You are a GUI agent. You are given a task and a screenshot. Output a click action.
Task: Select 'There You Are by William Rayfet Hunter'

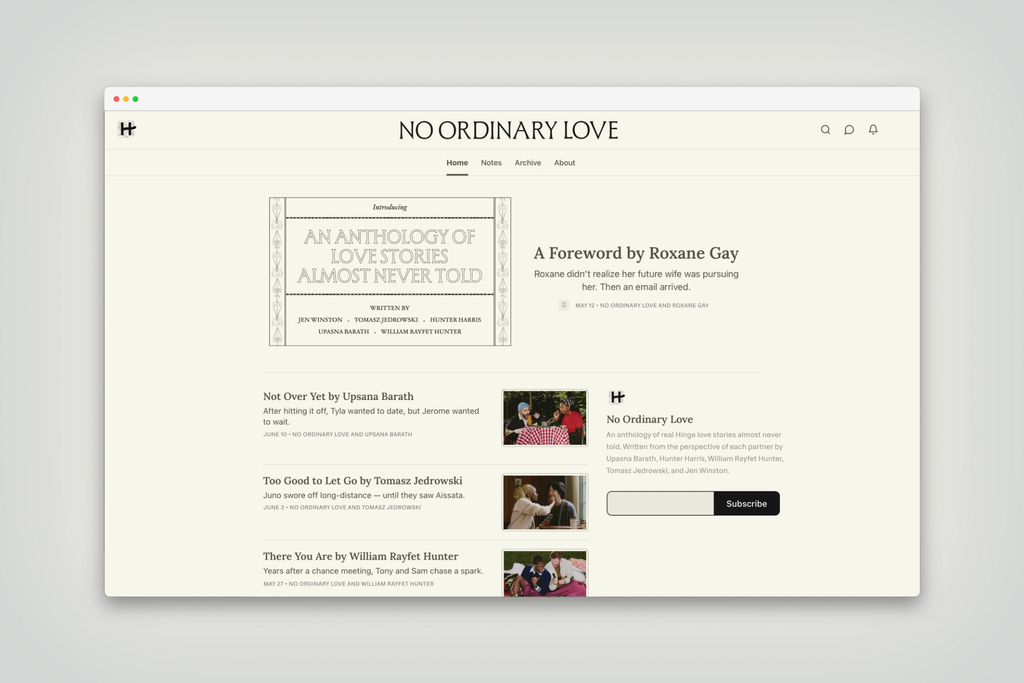[358, 556]
